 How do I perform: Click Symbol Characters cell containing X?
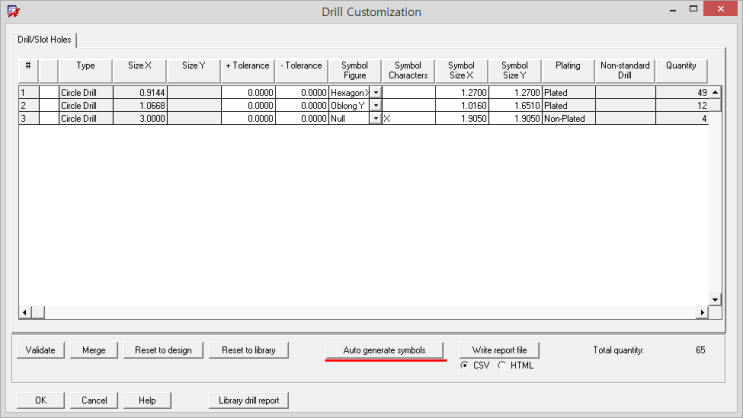click(408, 118)
